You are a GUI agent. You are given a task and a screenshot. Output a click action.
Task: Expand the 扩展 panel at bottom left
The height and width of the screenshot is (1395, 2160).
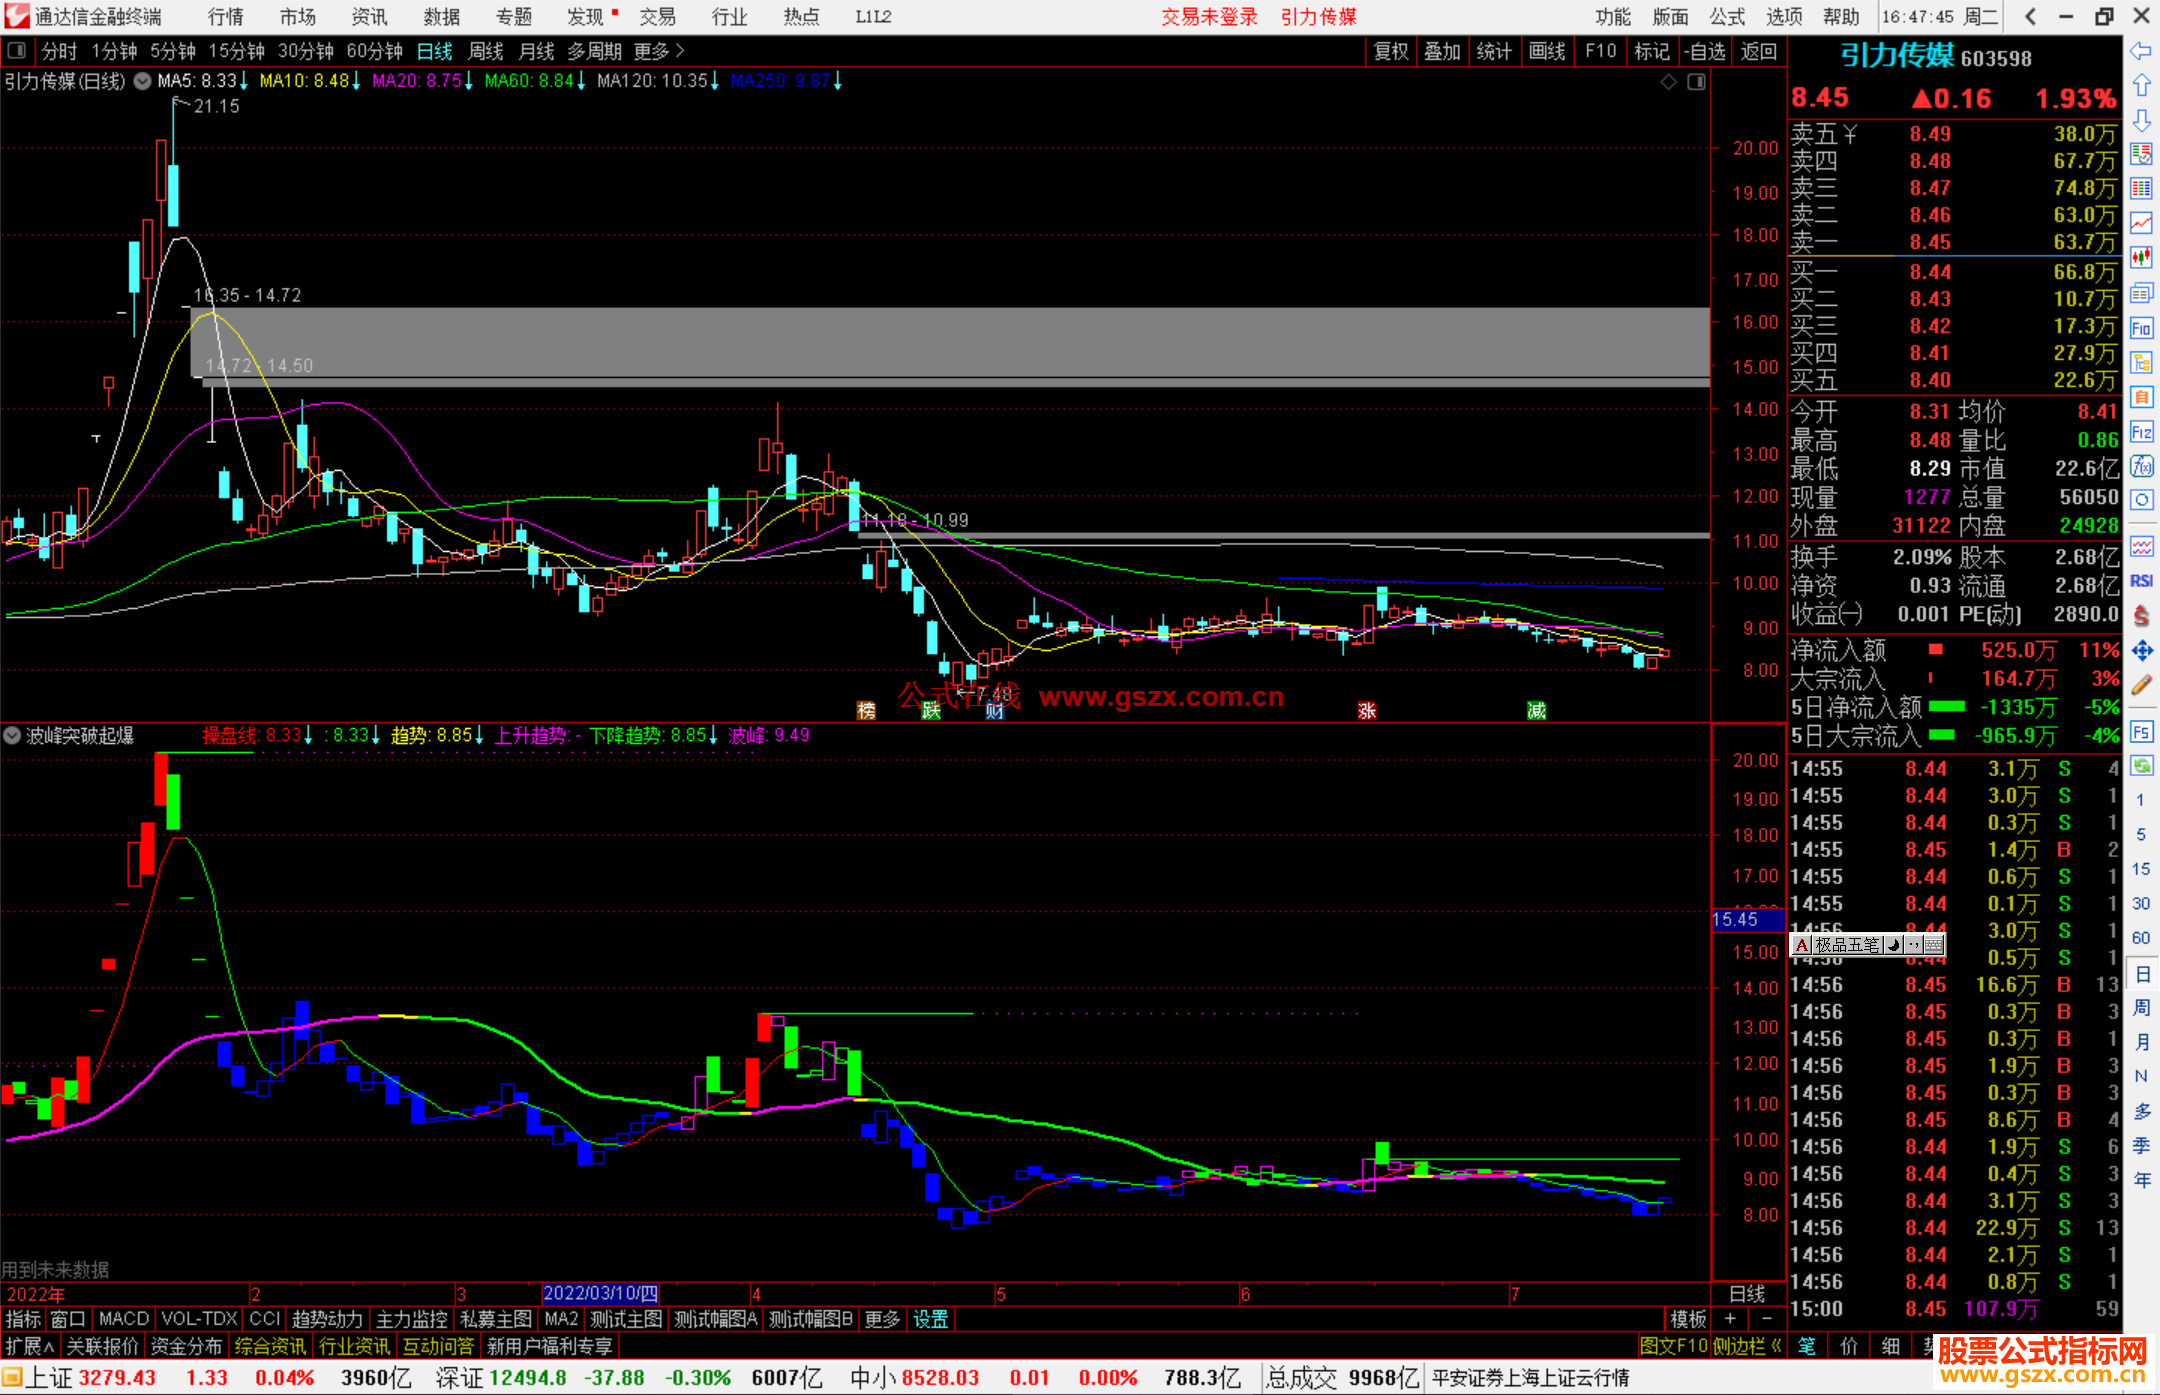coord(30,1346)
